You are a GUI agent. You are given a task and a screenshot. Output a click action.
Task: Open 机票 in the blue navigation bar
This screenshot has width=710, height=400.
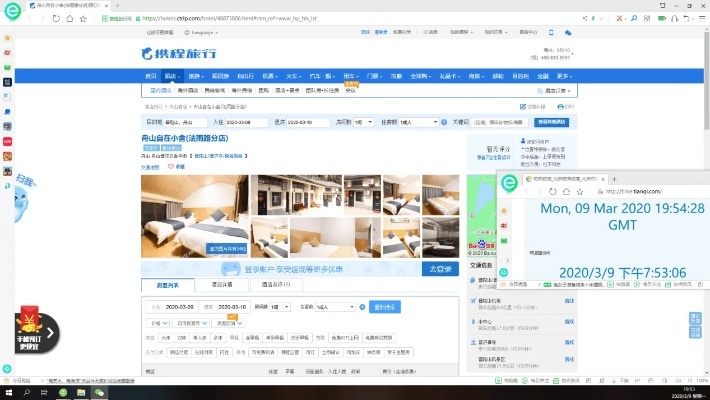269,76
